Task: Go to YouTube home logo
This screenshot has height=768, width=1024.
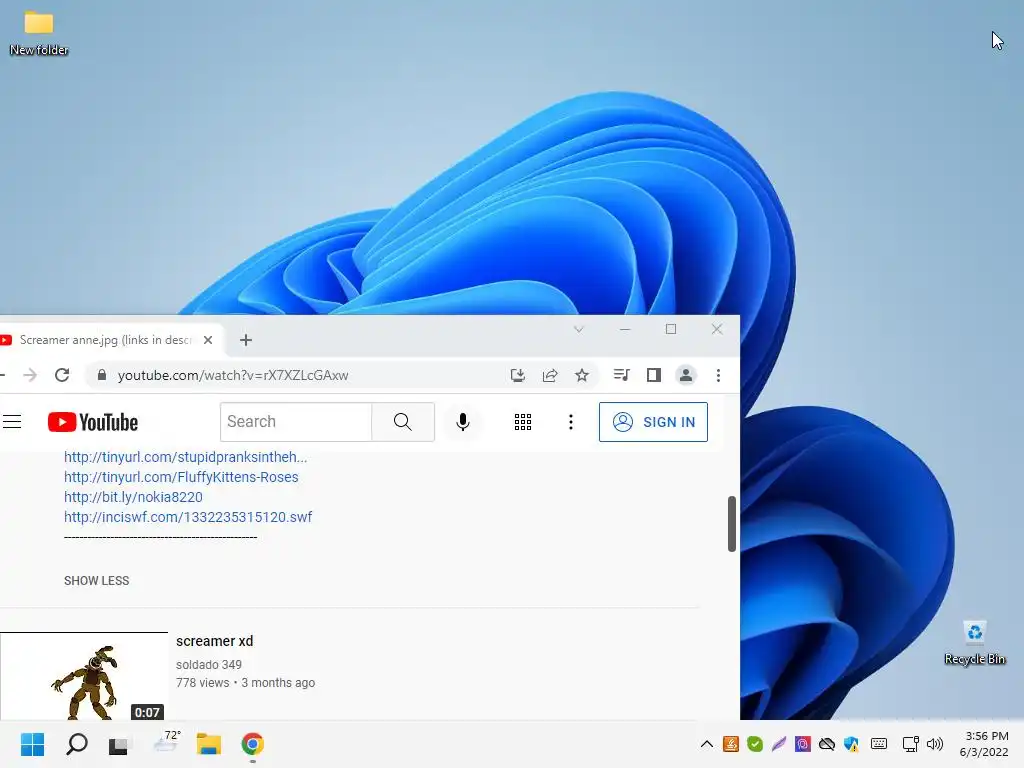Action: [x=93, y=423]
